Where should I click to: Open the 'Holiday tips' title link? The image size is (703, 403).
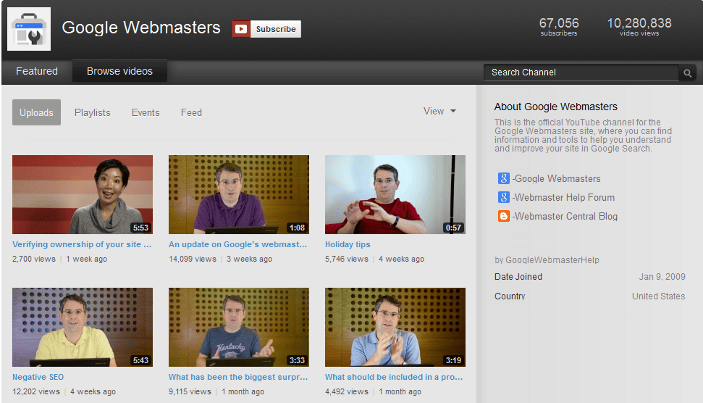click(x=347, y=244)
